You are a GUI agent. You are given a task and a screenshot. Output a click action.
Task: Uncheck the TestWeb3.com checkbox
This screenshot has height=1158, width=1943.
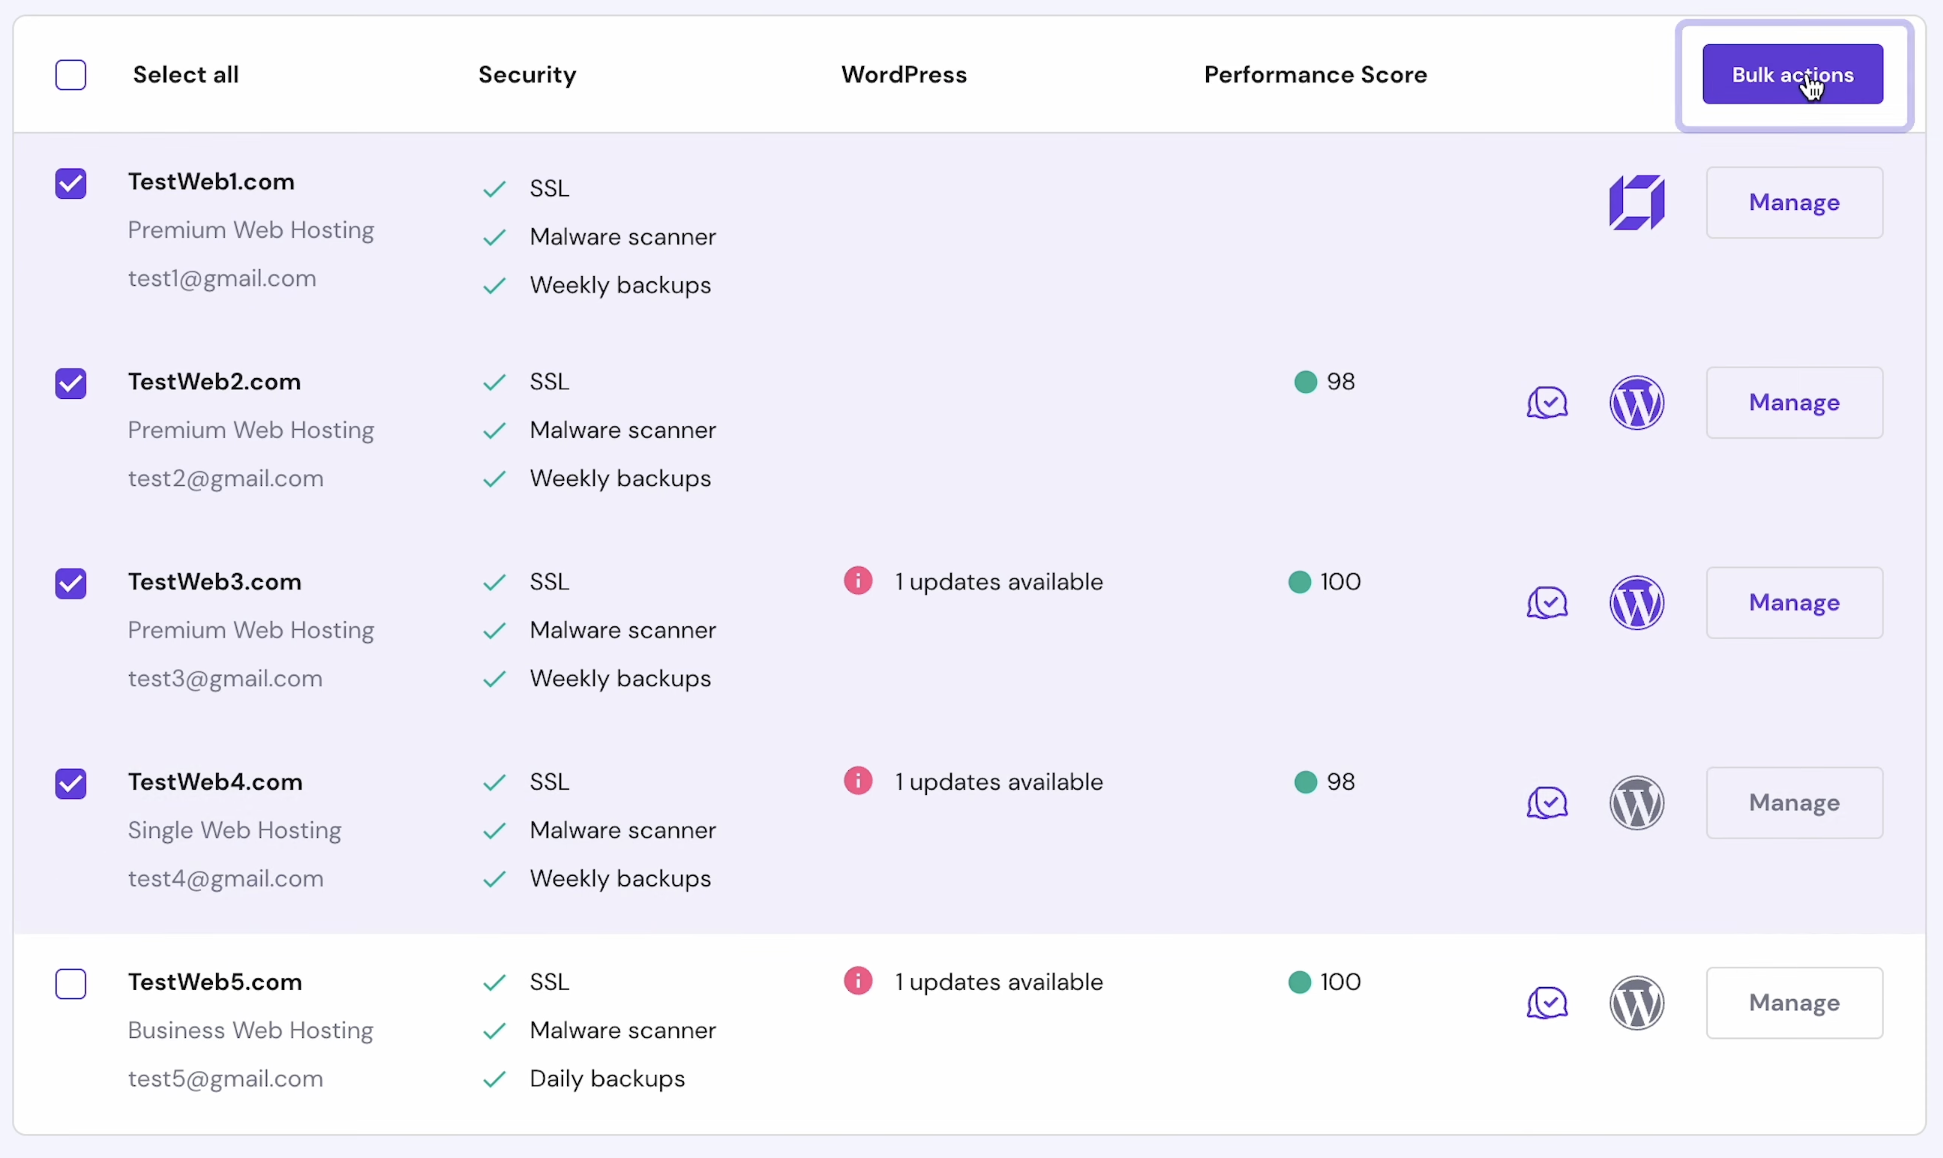pos(71,584)
